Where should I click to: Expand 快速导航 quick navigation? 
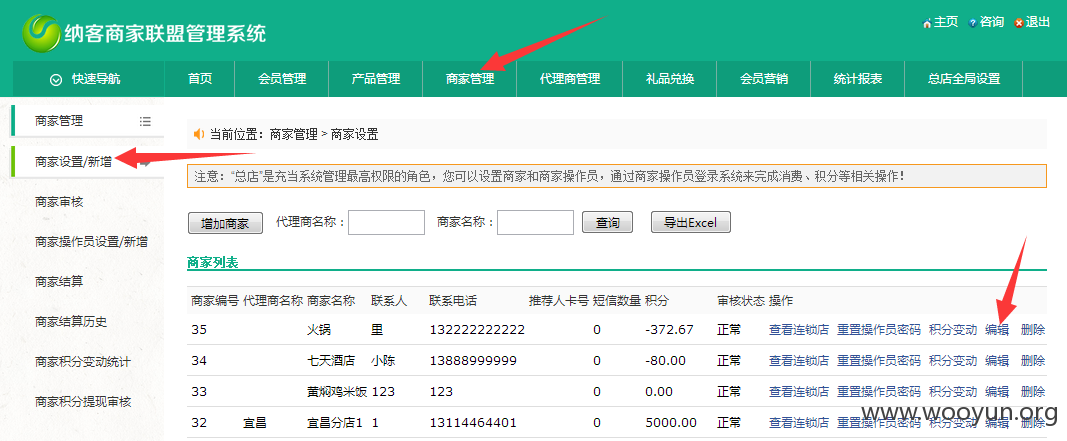click(x=88, y=79)
